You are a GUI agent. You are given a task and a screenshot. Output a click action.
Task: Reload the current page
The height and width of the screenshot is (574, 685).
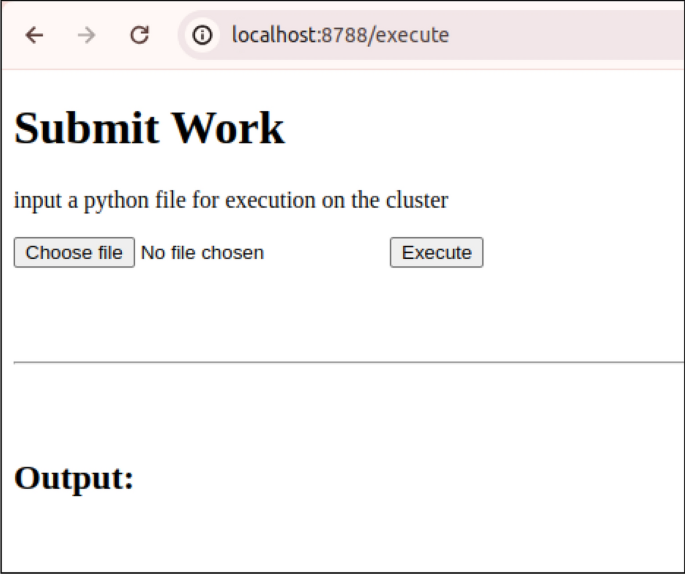140,36
